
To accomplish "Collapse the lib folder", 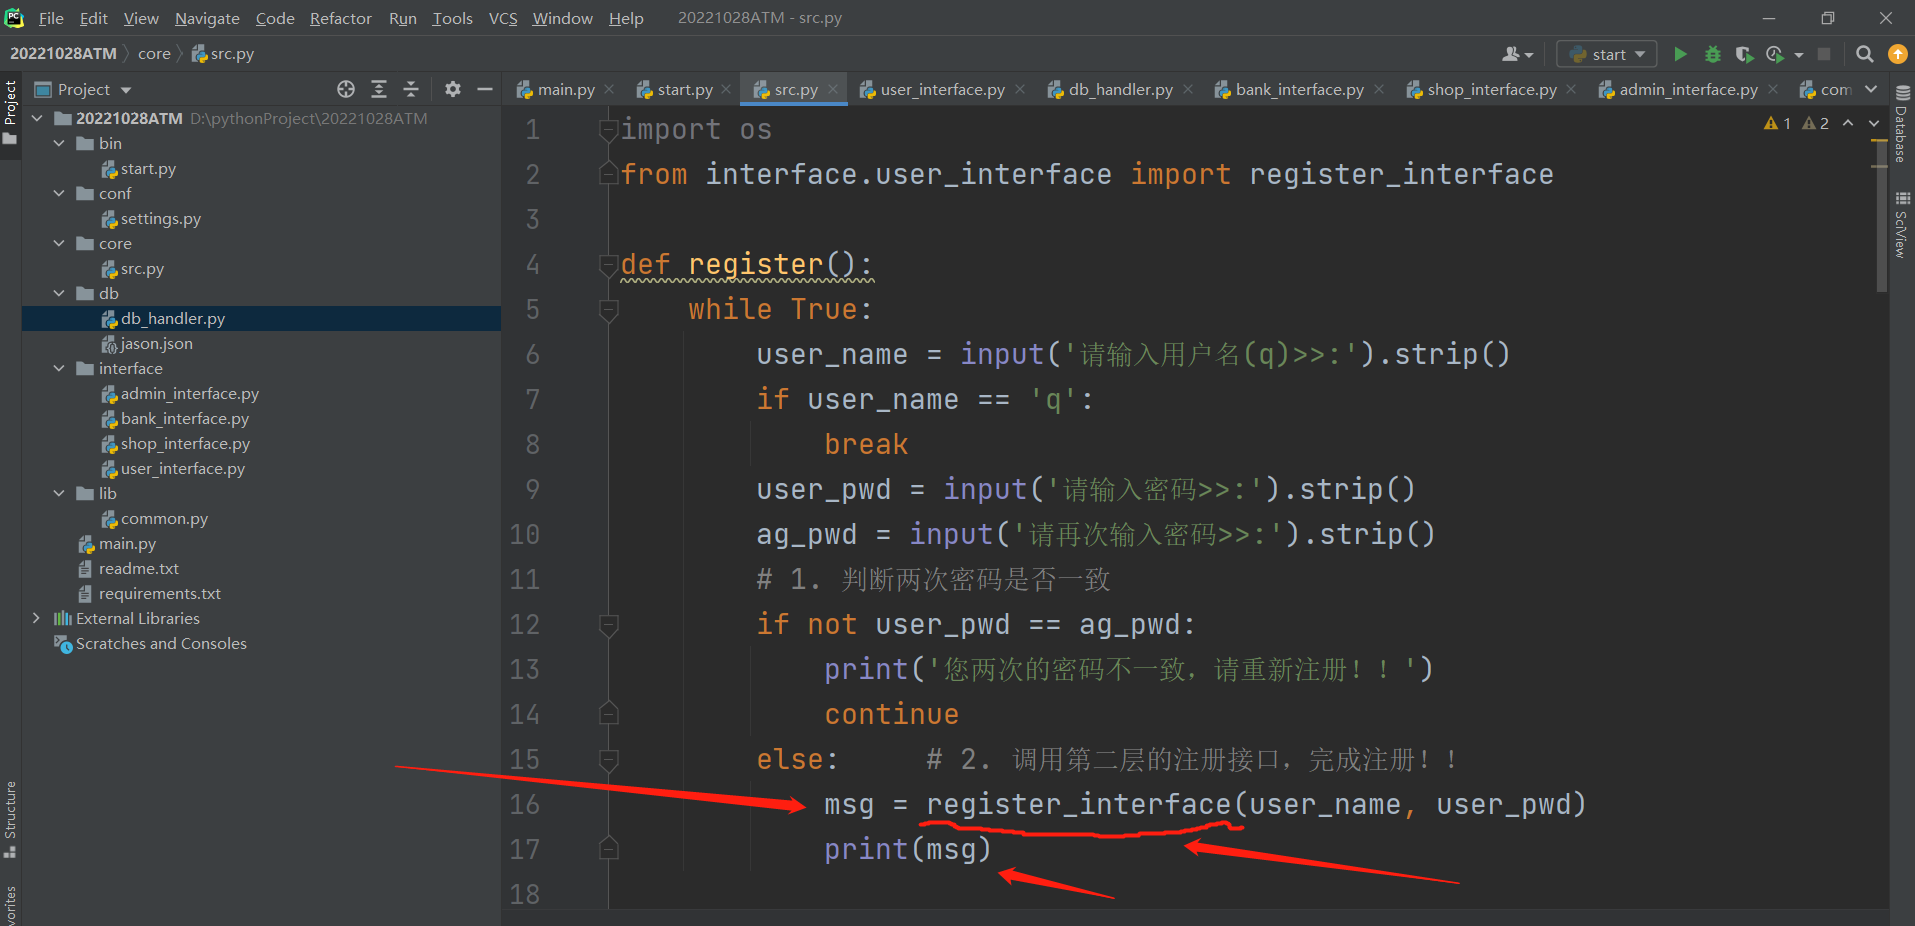I will coord(59,493).
